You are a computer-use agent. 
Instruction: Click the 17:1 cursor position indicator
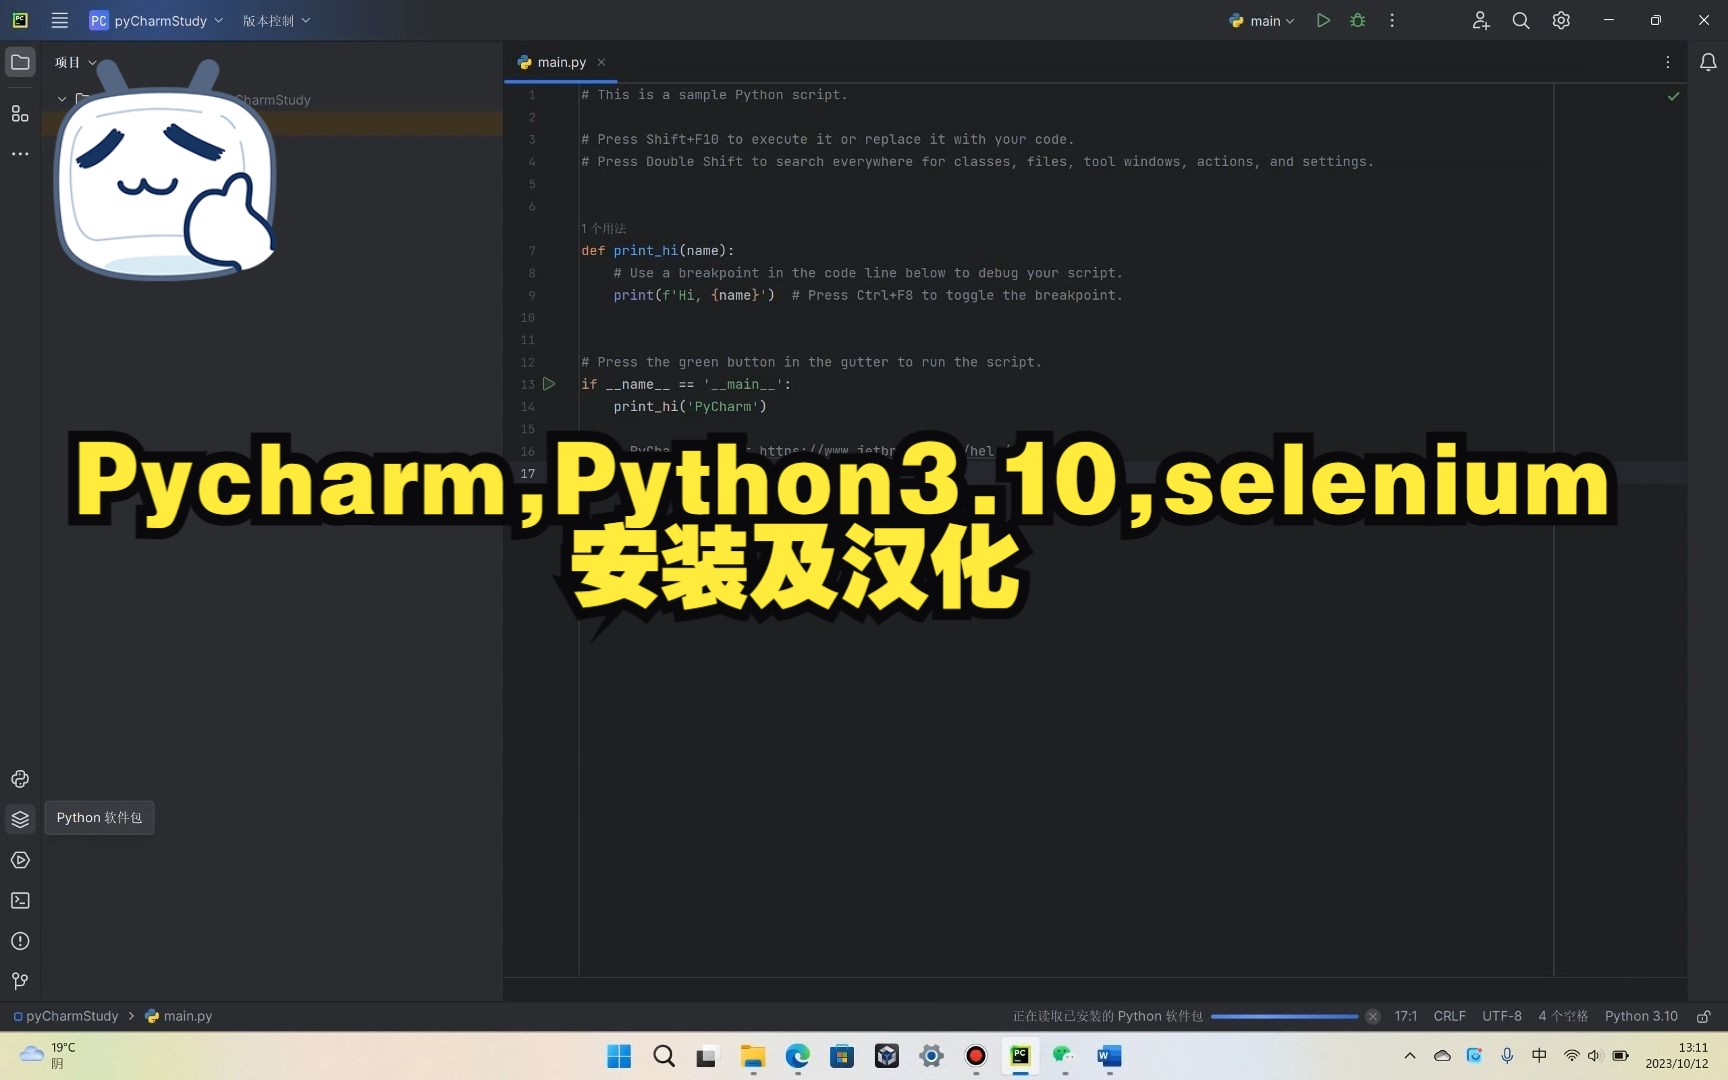pyautogui.click(x=1406, y=1016)
